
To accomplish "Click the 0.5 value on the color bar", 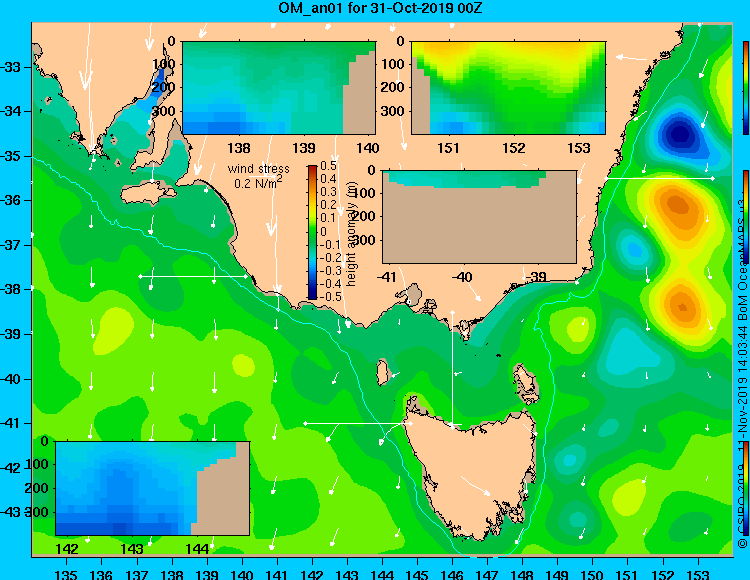I will coord(328,166).
